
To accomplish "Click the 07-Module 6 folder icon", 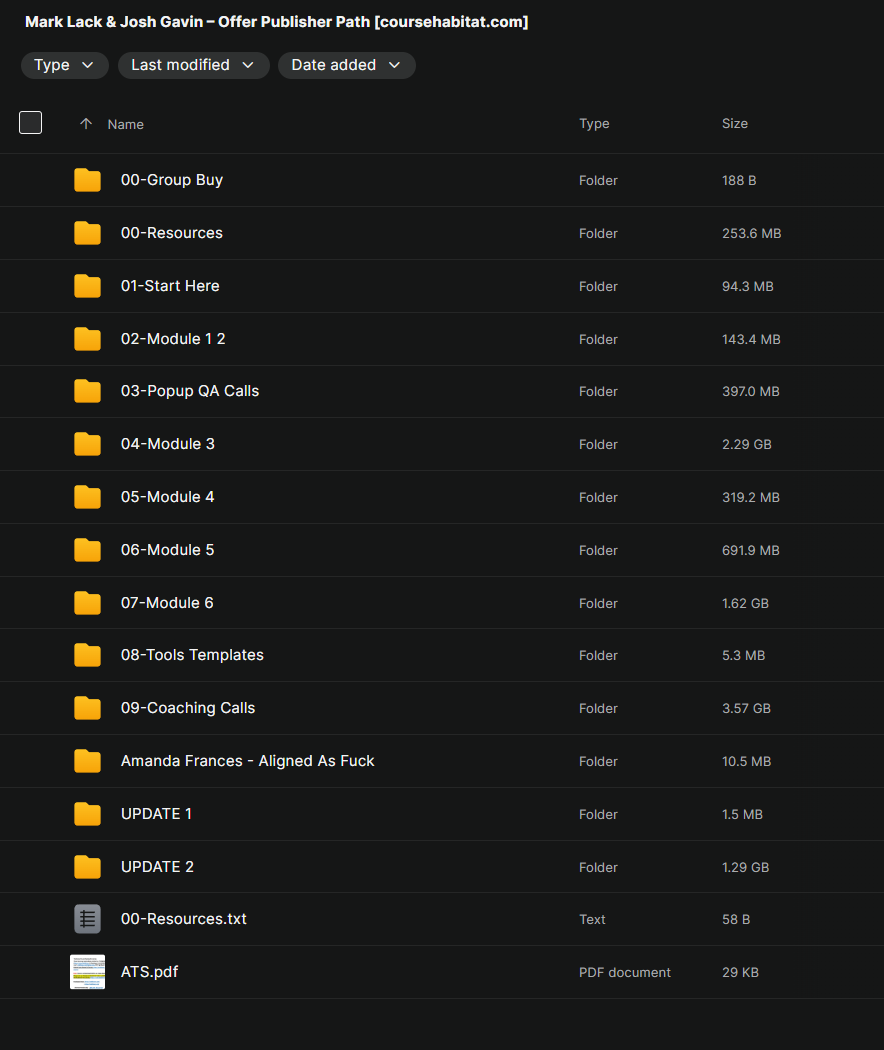I will pos(88,603).
